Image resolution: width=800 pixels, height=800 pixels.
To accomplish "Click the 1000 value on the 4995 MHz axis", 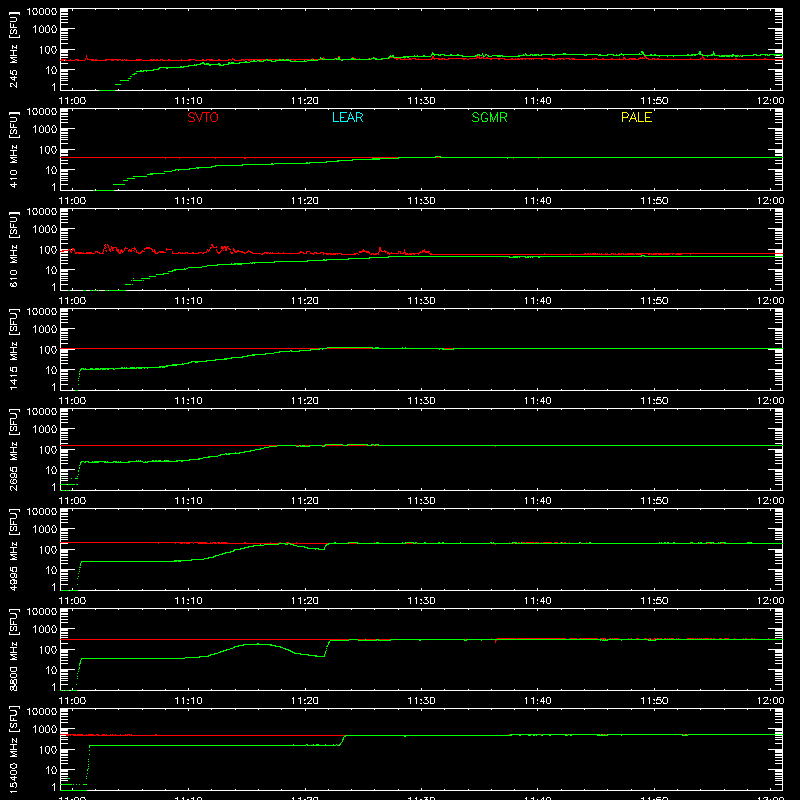I will 45,529.
